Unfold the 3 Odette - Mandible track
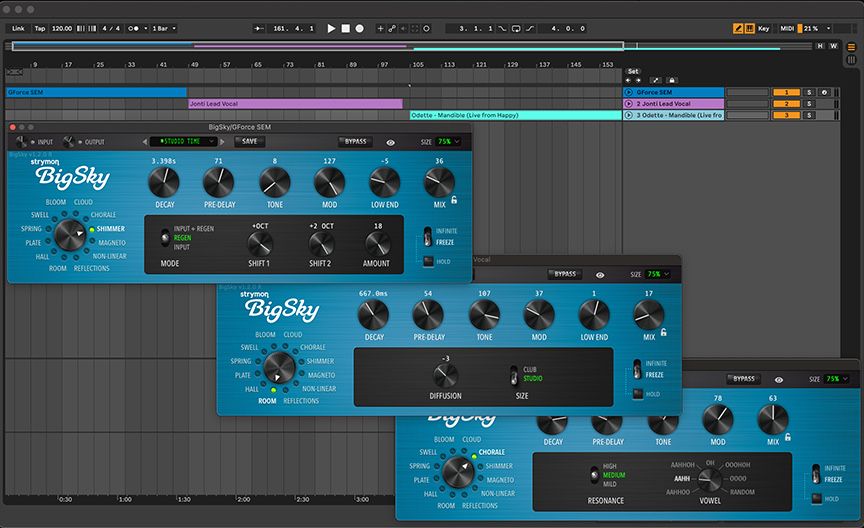Image resolution: width=864 pixels, height=528 pixels. point(628,115)
